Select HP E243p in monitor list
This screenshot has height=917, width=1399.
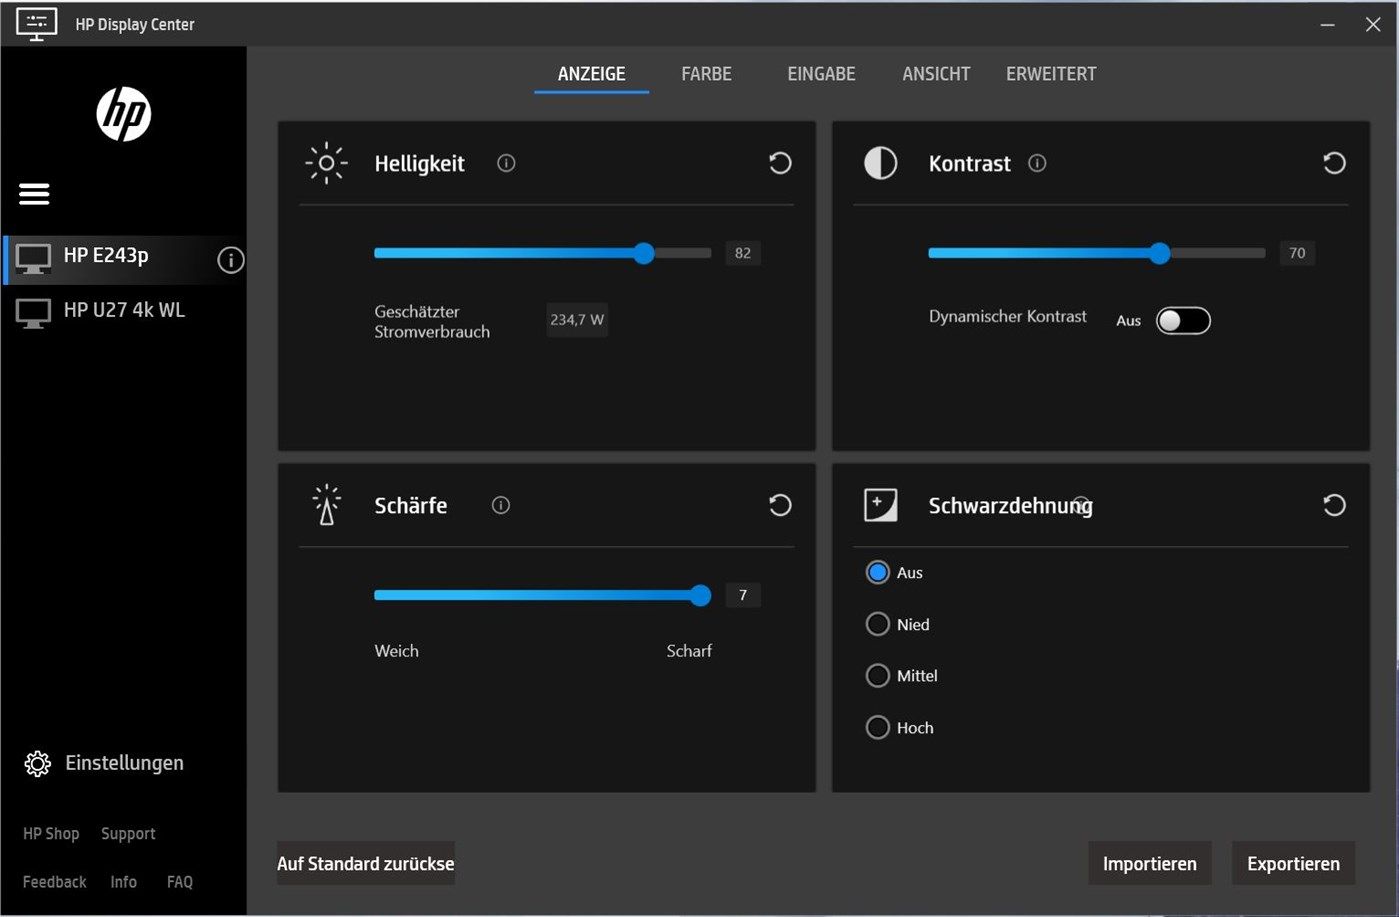coord(124,258)
